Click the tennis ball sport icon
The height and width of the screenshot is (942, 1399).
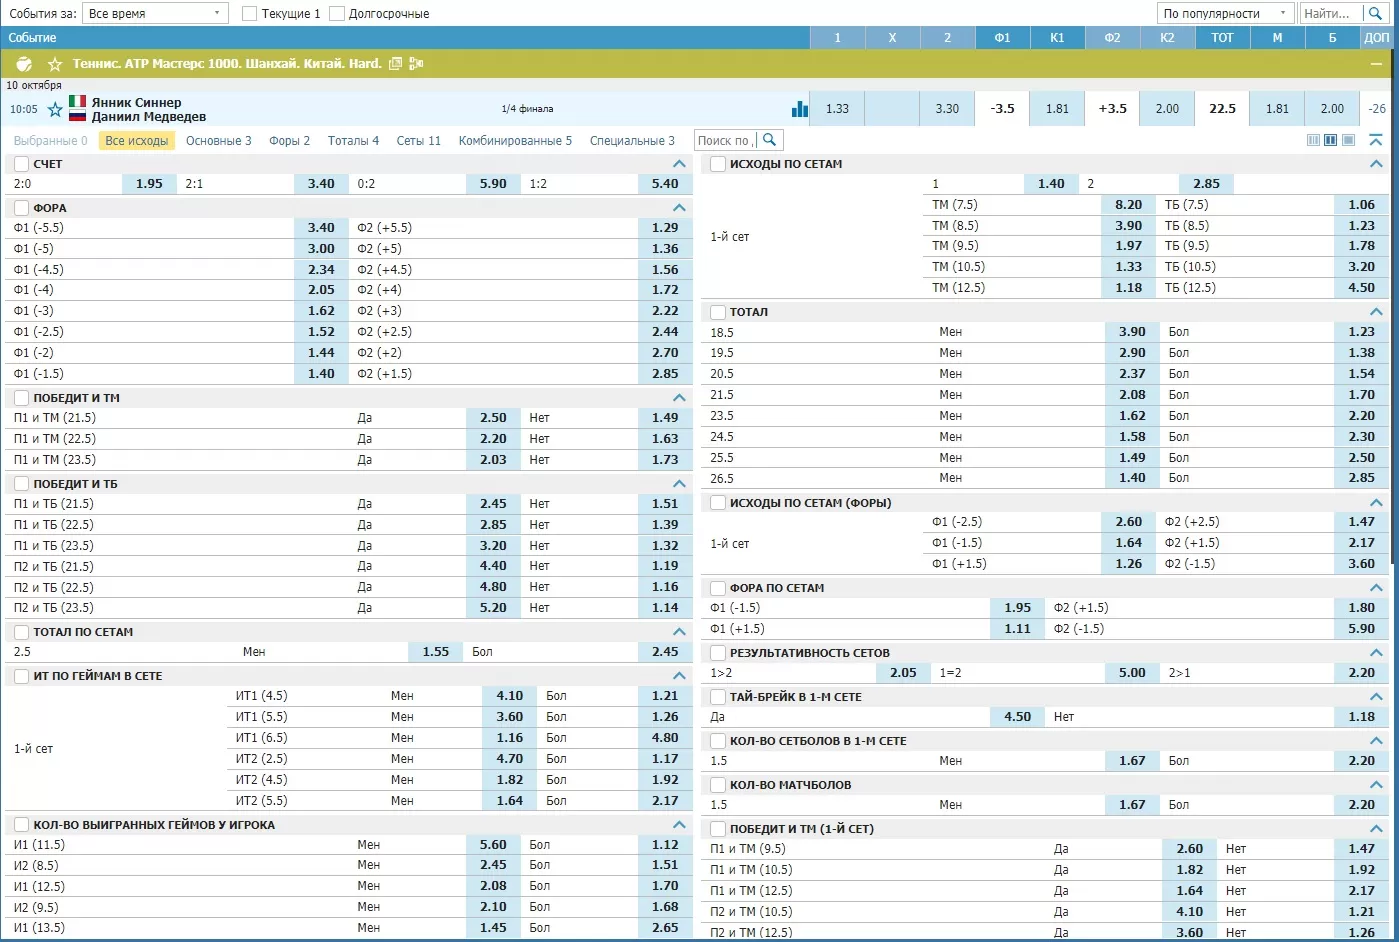24,64
